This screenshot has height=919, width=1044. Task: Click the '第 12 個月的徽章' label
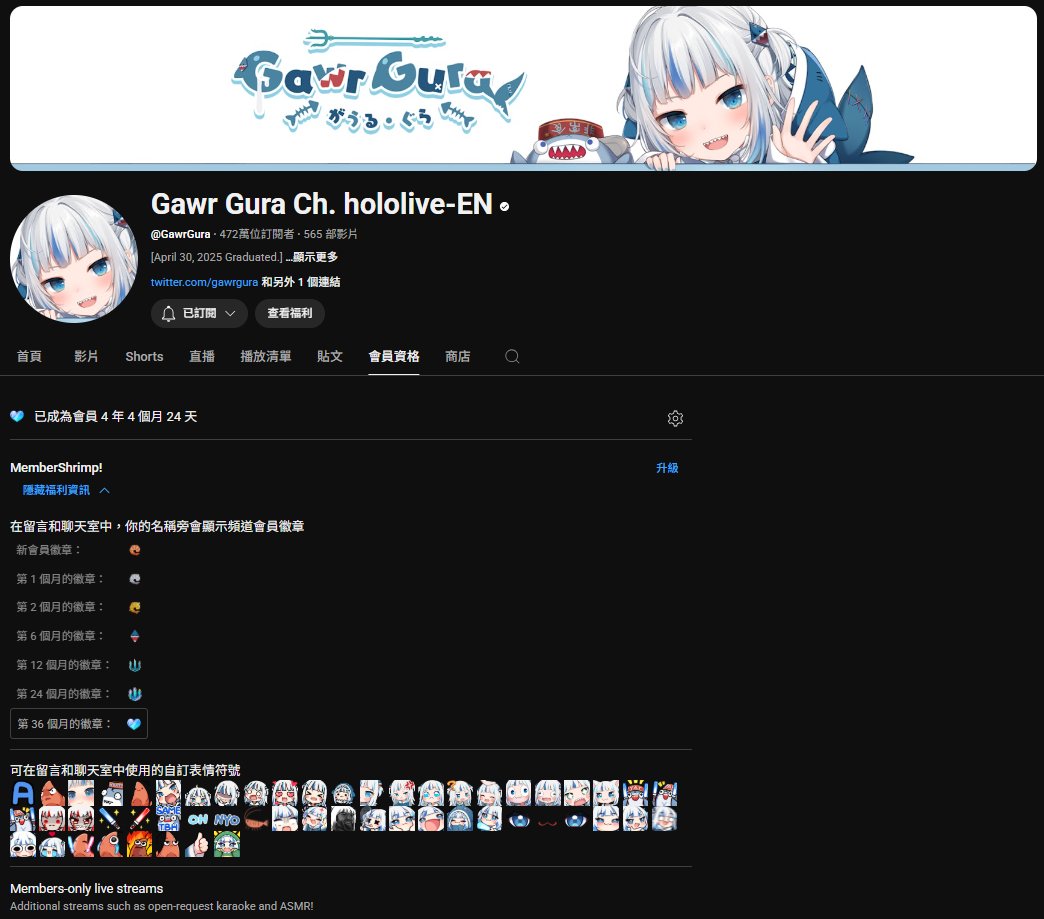click(63, 665)
